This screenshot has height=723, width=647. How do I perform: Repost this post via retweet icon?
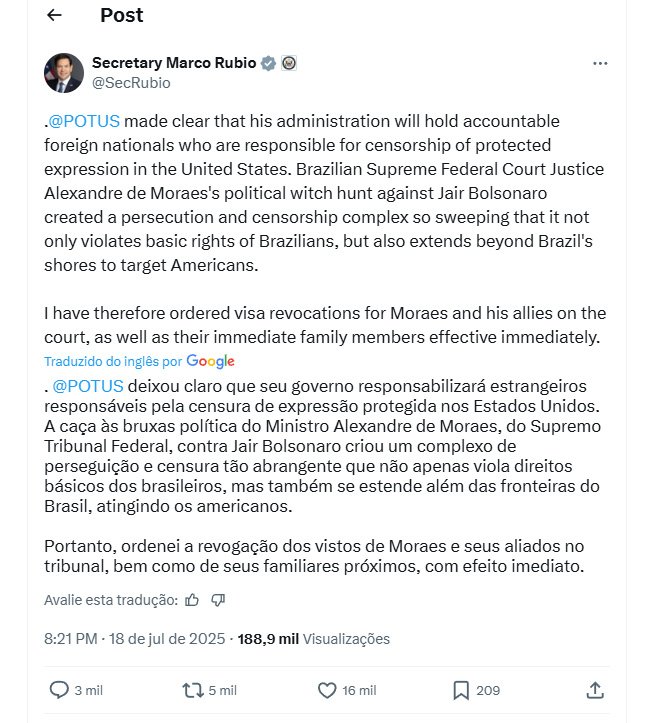click(193, 690)
